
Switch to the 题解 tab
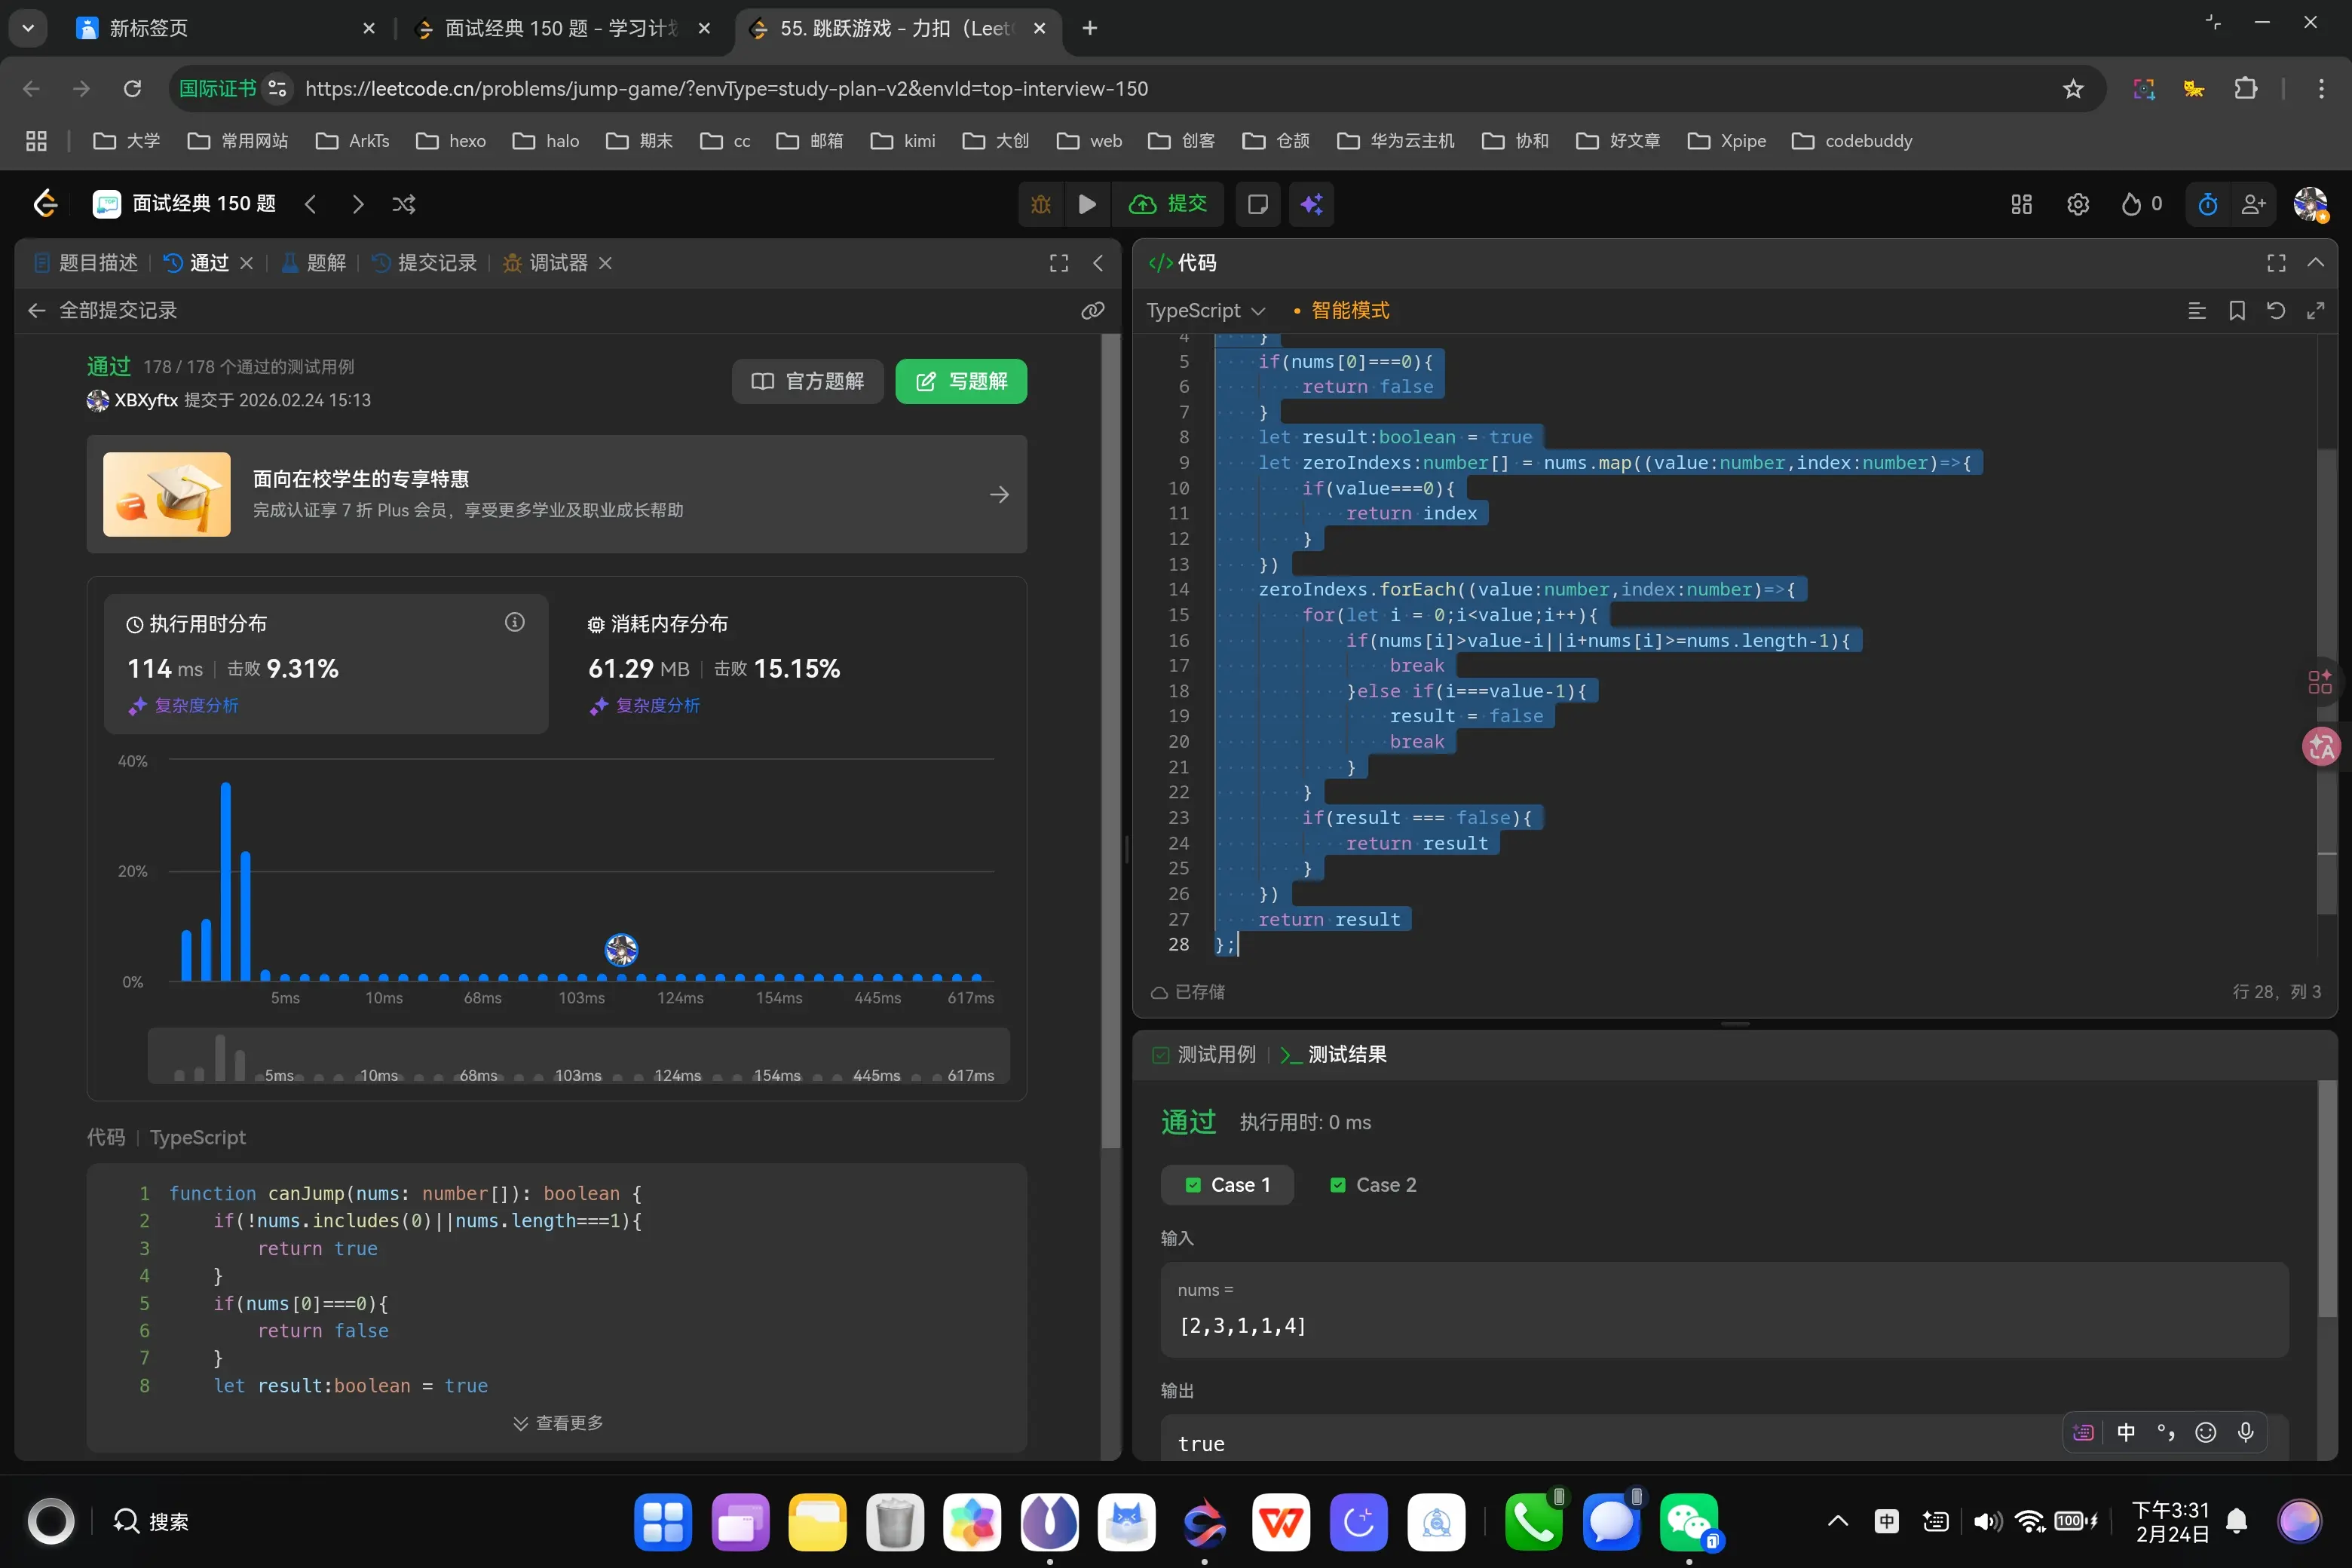pyautogui.click(x=314, y=263)
